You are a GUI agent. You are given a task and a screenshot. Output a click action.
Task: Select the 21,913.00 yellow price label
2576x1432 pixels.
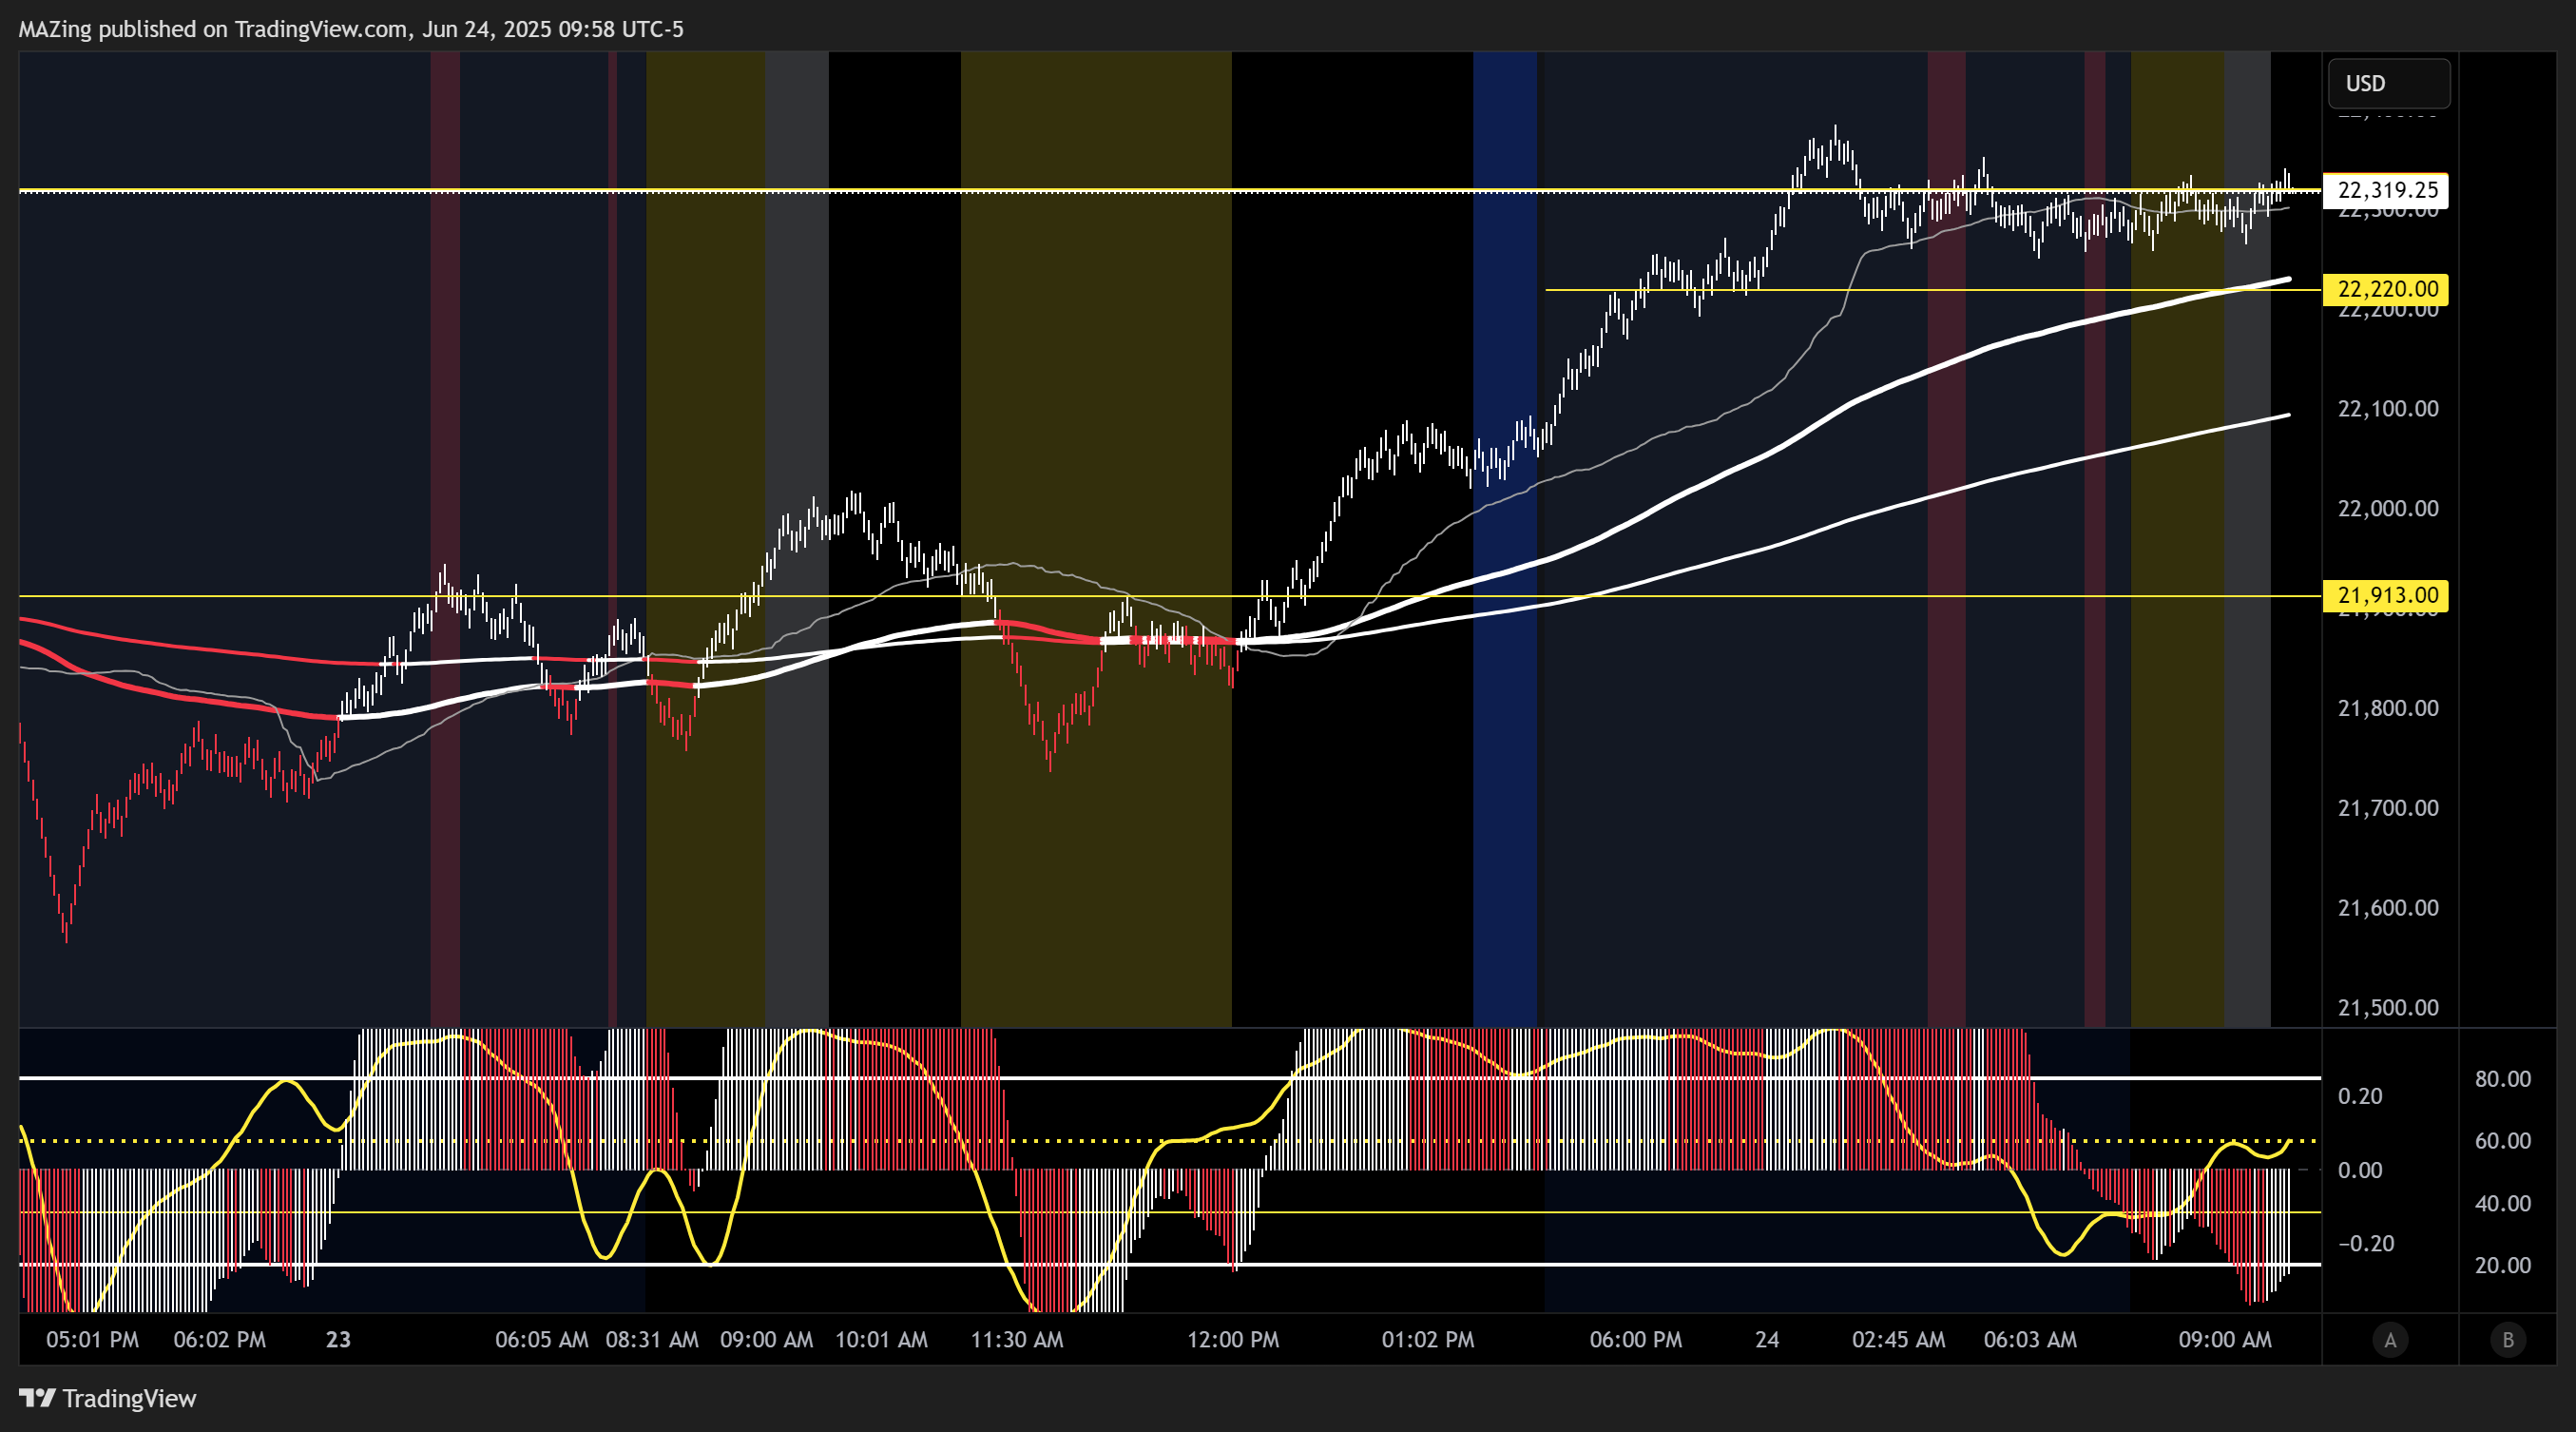click(2386, 595)
